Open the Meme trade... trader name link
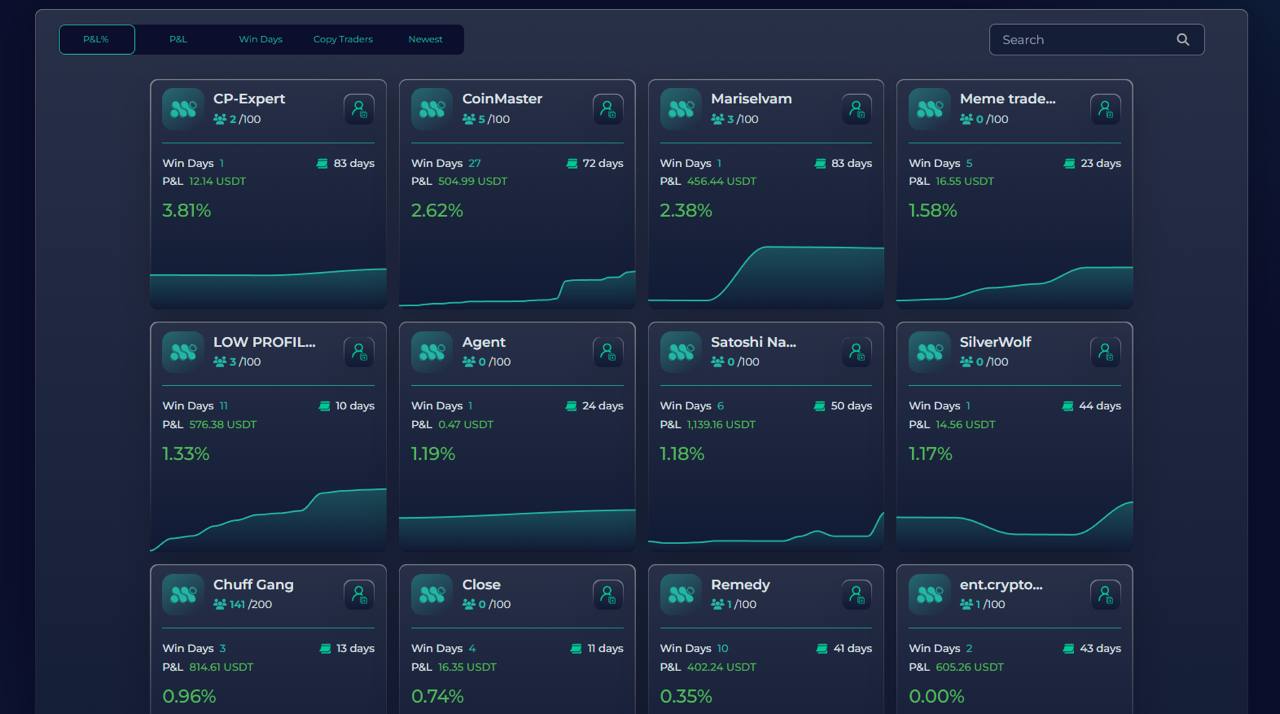Viewport: 1280px width, 714px height. tap(1007, 99)
